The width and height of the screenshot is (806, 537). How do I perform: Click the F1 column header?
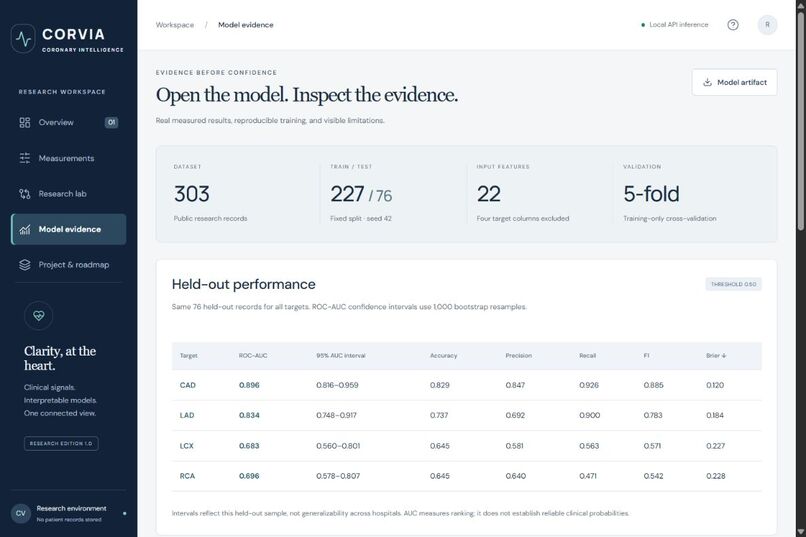tap(646, 356)
